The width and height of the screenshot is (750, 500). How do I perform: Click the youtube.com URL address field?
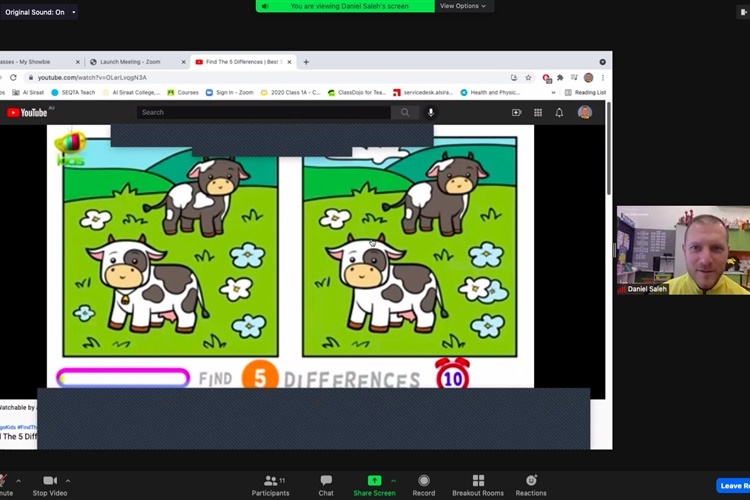pos(268,78)
